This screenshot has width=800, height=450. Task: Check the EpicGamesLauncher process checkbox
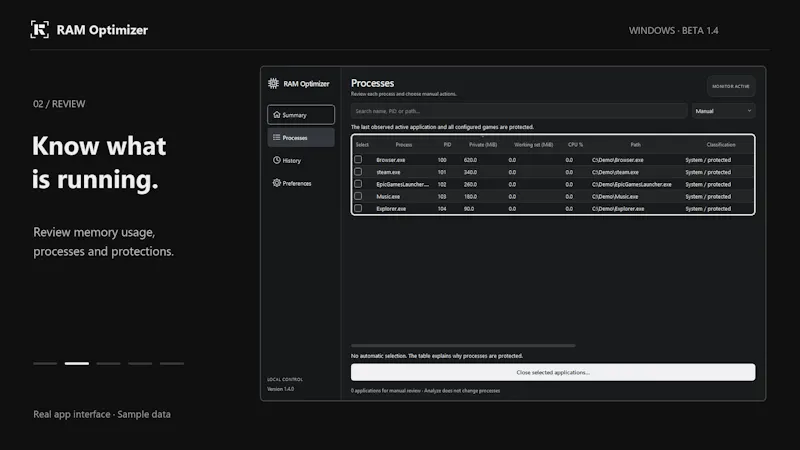(x=358, y=184)
